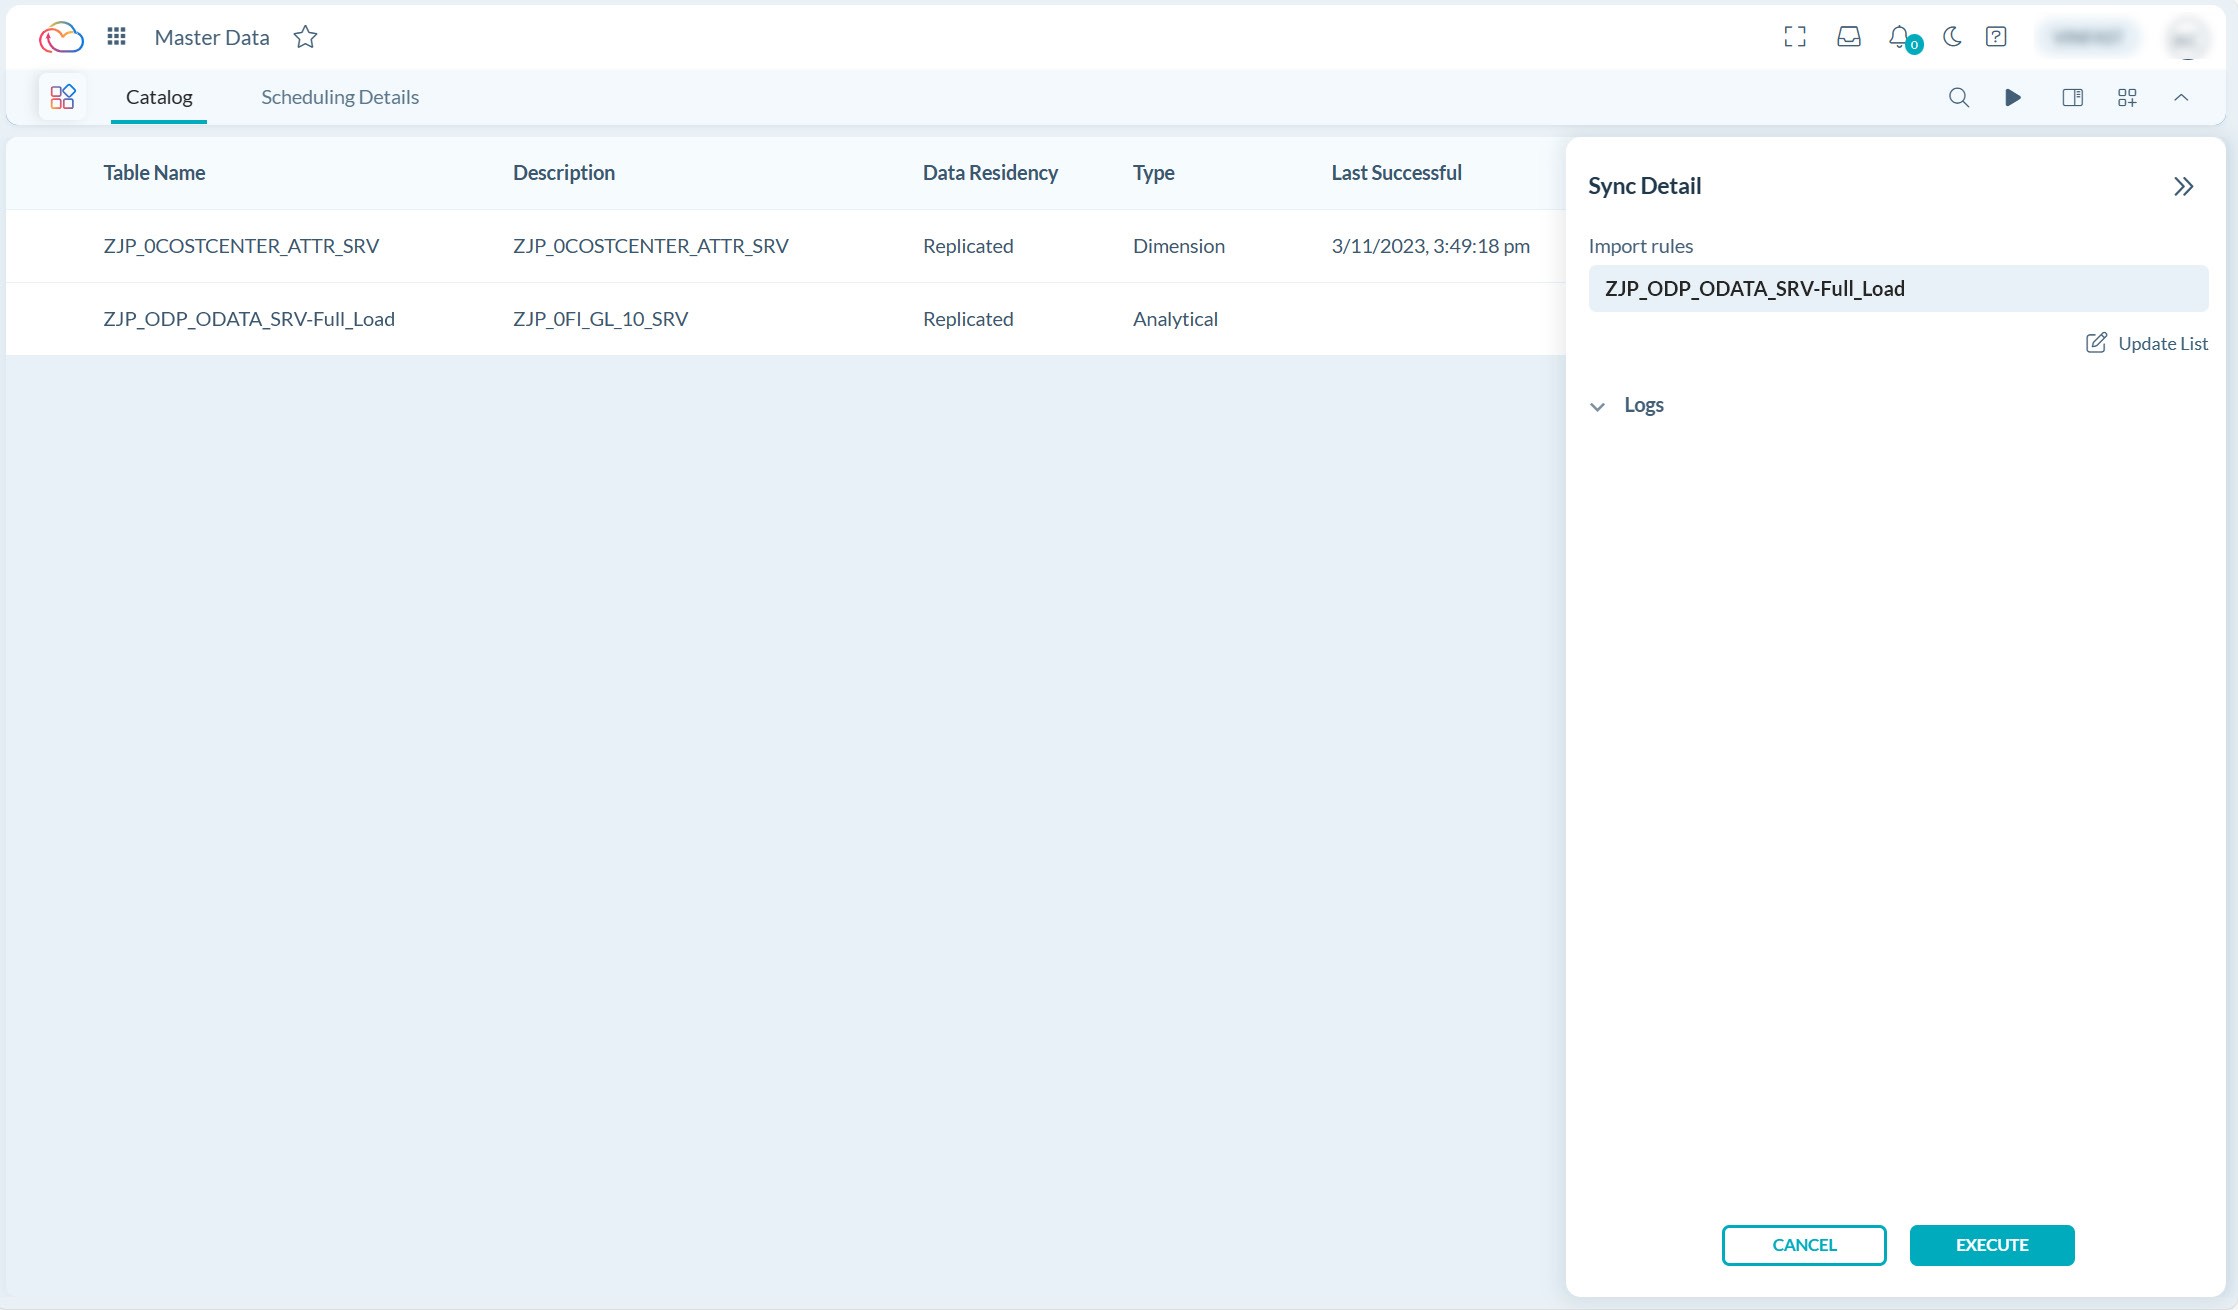
Task: Open the inbox icon in the header
Action: [x=1849, y=36]
